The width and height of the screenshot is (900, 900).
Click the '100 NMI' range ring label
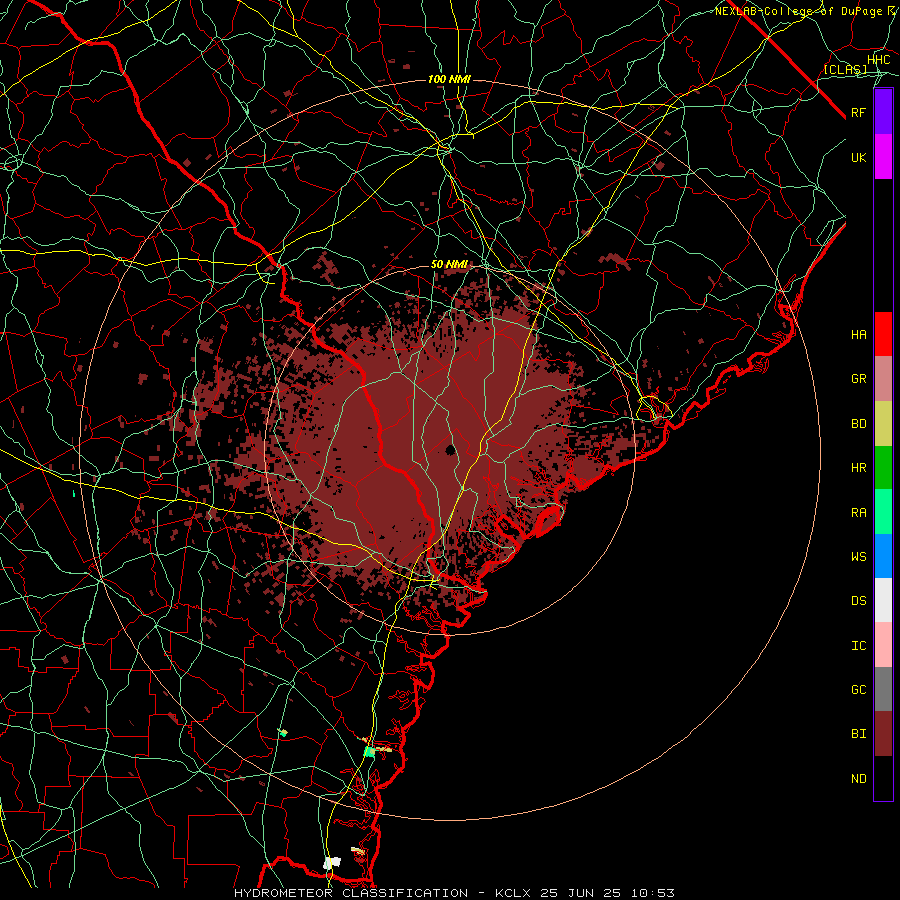click(x=449, y=79)
